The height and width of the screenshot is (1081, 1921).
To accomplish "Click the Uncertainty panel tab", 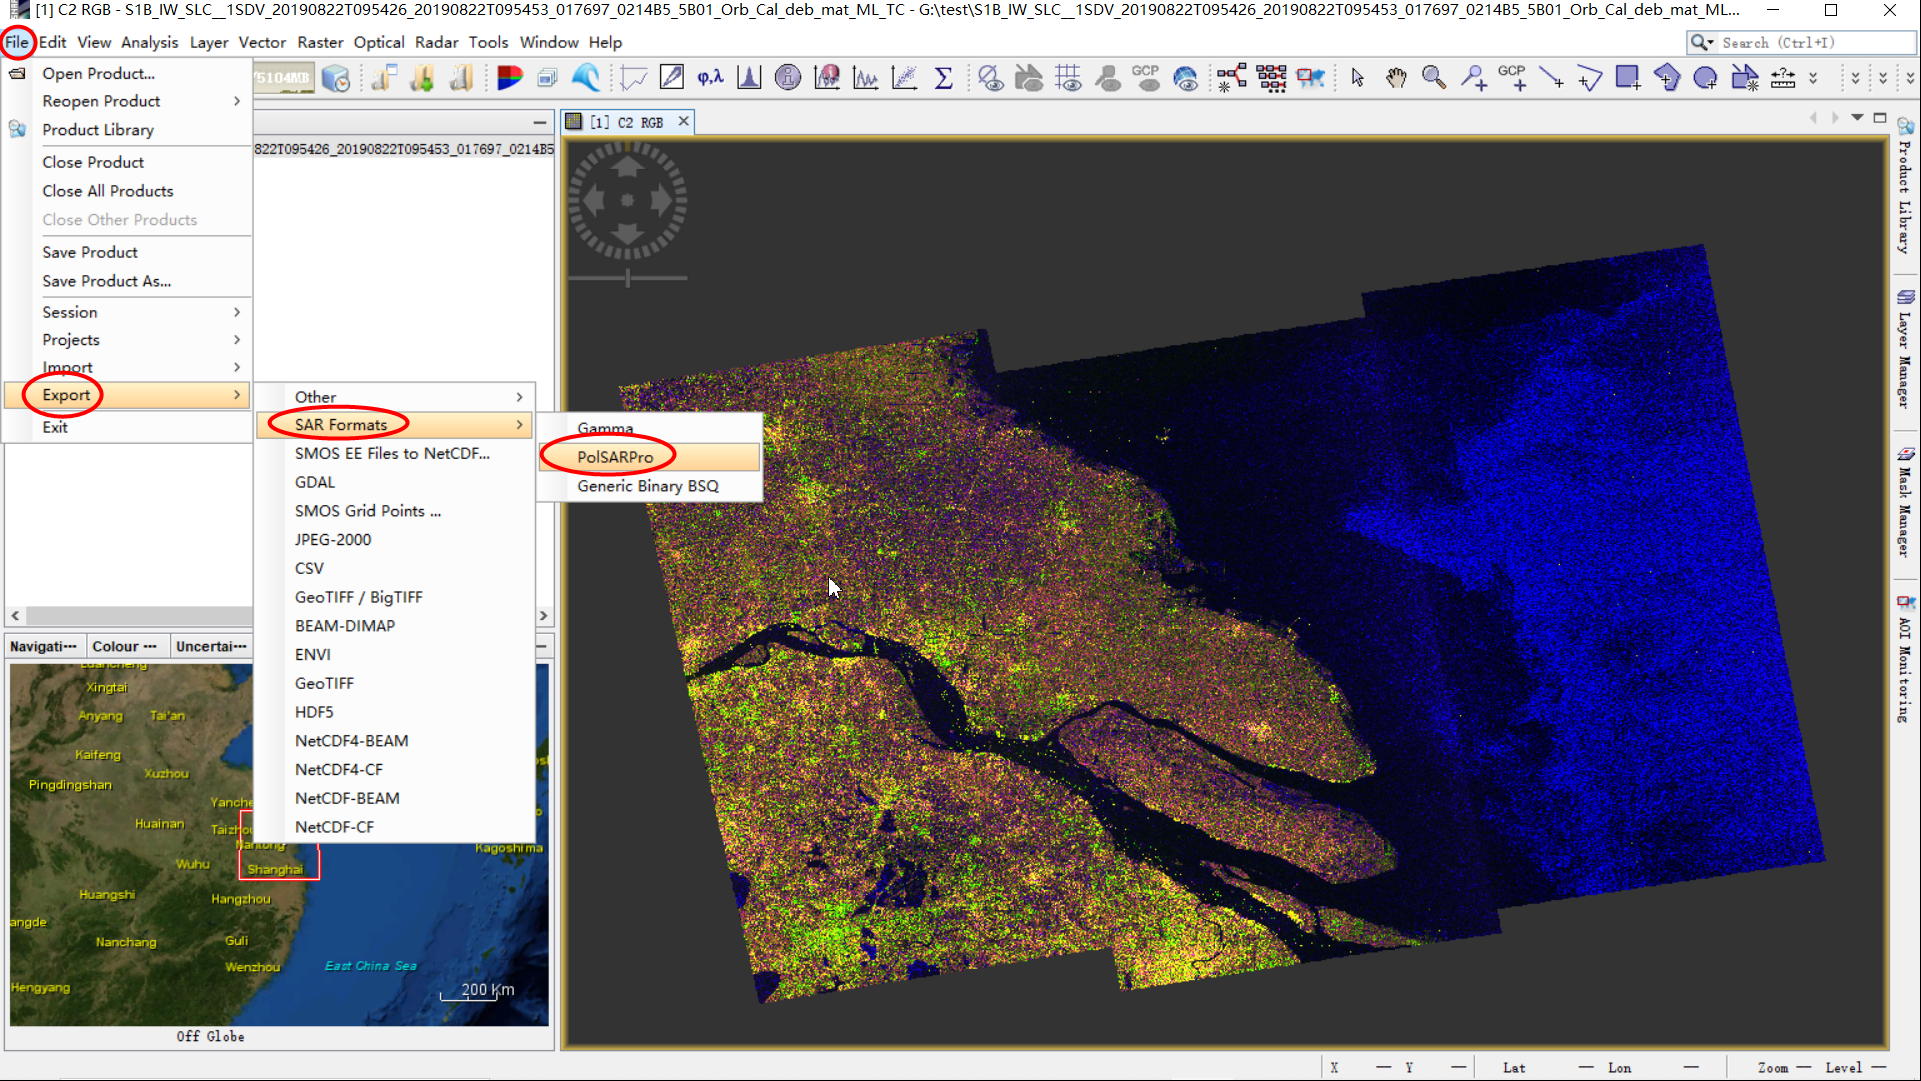I will (x=211, y=645).
